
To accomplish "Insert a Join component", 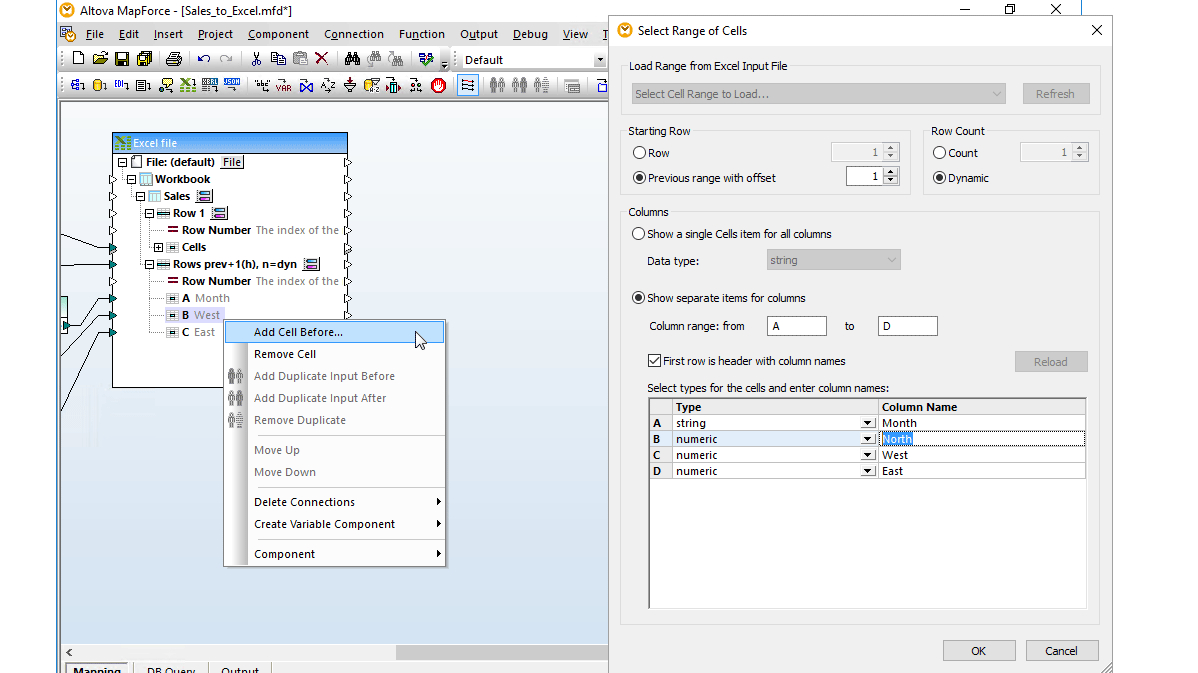I will (x=305, y=85).
